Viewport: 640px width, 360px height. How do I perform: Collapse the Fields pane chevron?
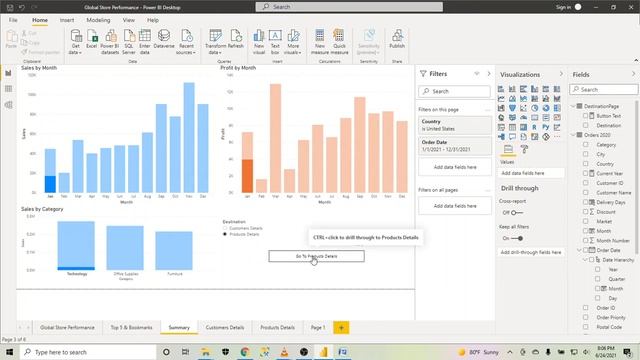633,74
